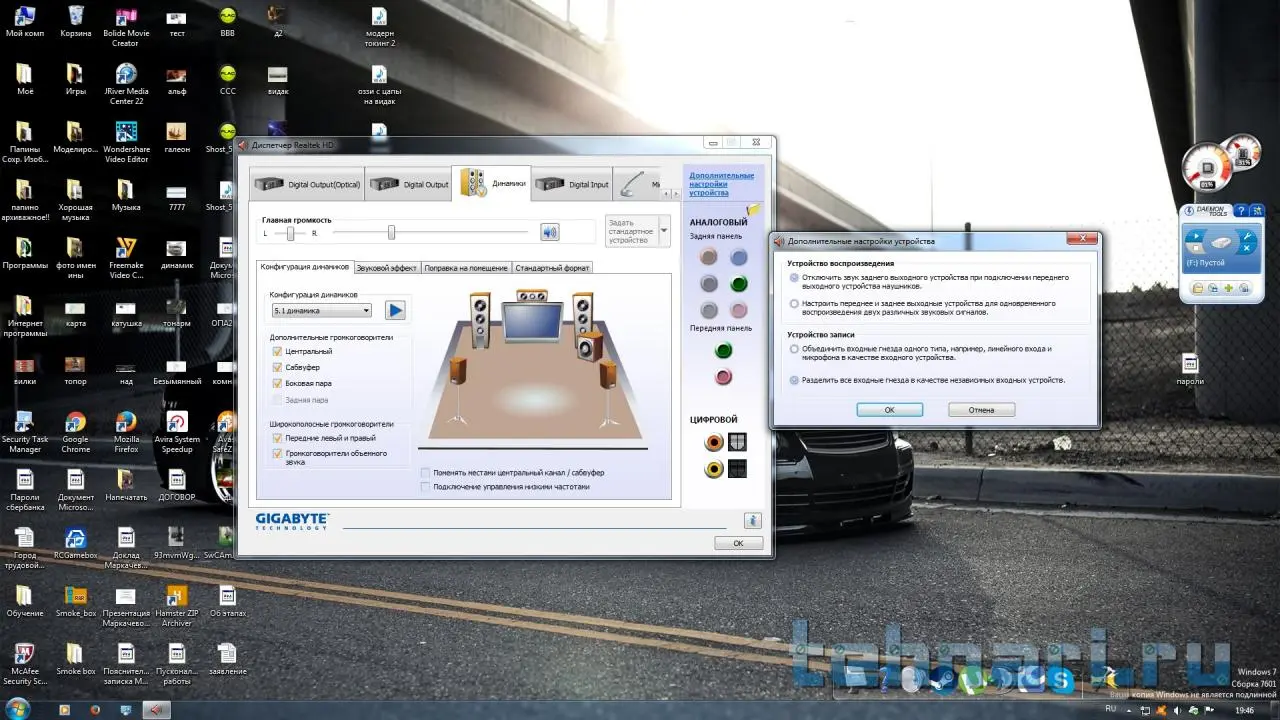Open the Realtek information icon
Viewport: 1280px width, 720px height.
(x=753, y=521)
